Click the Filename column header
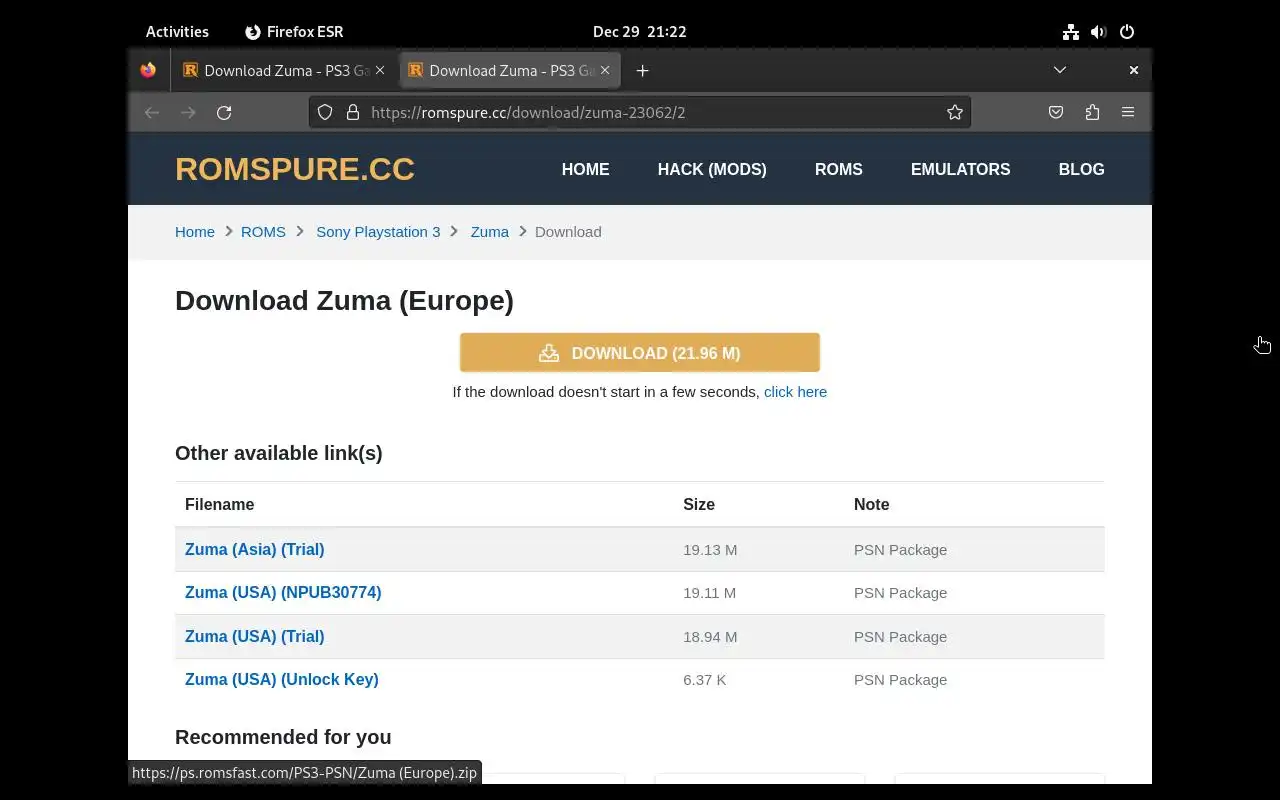The height and width of the screenshot is (800, 1280). [x=219, y=504]
